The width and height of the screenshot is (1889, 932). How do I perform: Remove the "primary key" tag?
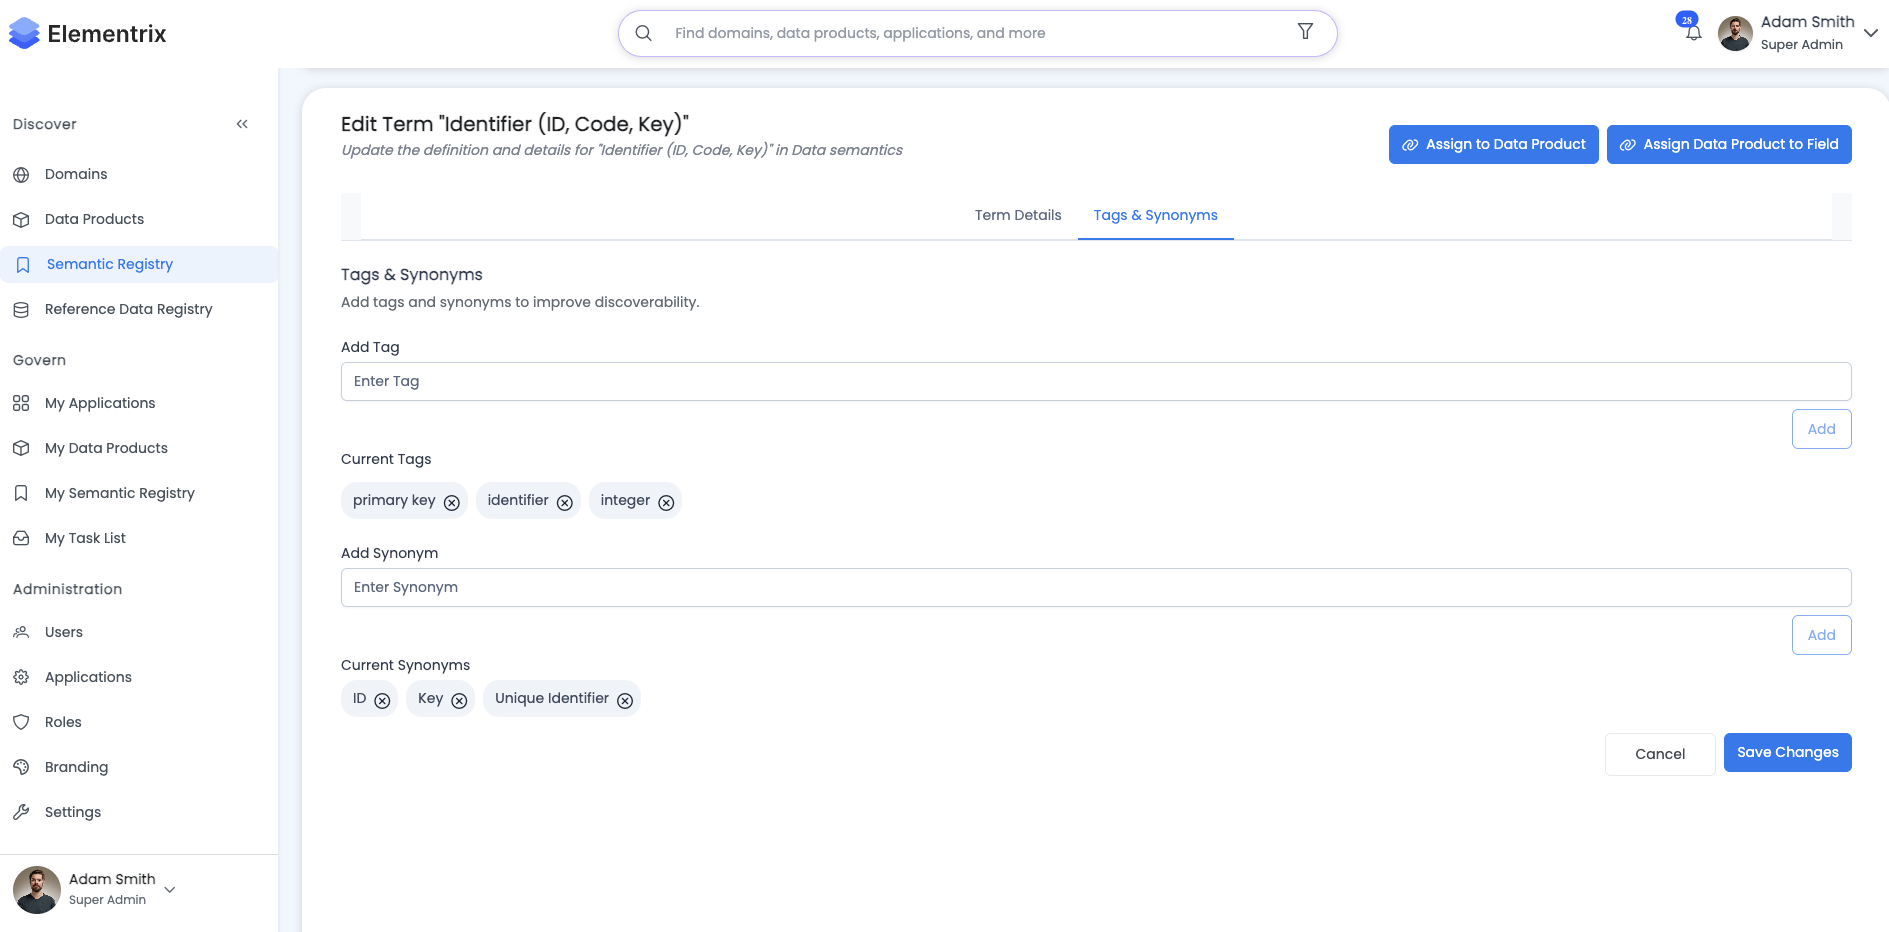(453, 503)
